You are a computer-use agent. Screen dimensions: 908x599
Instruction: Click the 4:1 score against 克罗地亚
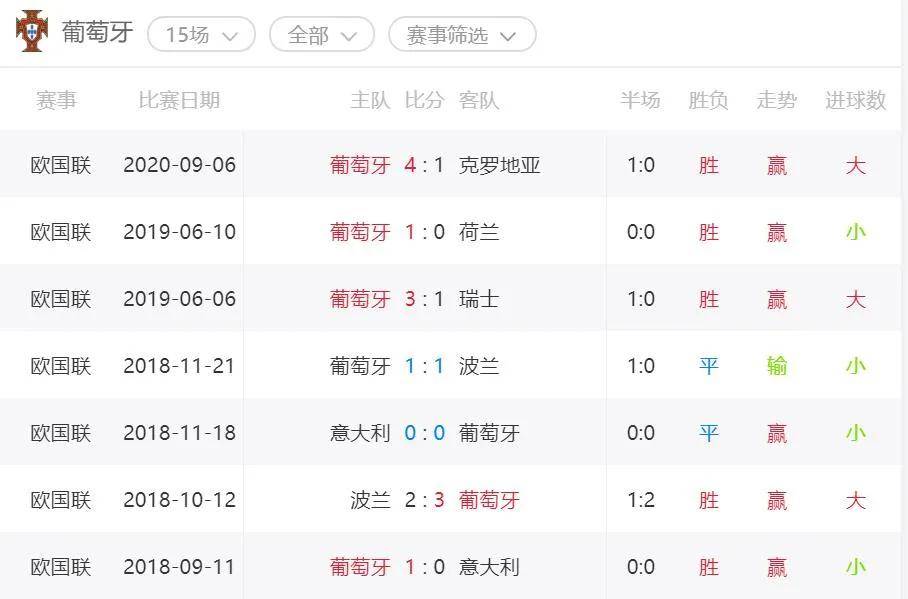(x=424, y=165)
